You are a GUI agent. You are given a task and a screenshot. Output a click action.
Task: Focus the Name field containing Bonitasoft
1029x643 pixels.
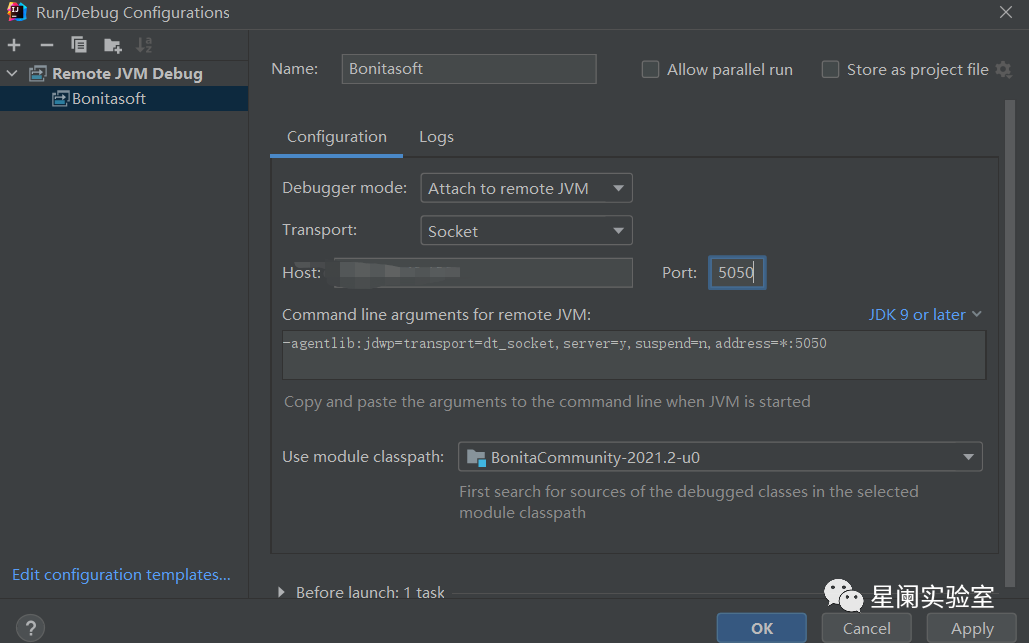pos(469,69)
